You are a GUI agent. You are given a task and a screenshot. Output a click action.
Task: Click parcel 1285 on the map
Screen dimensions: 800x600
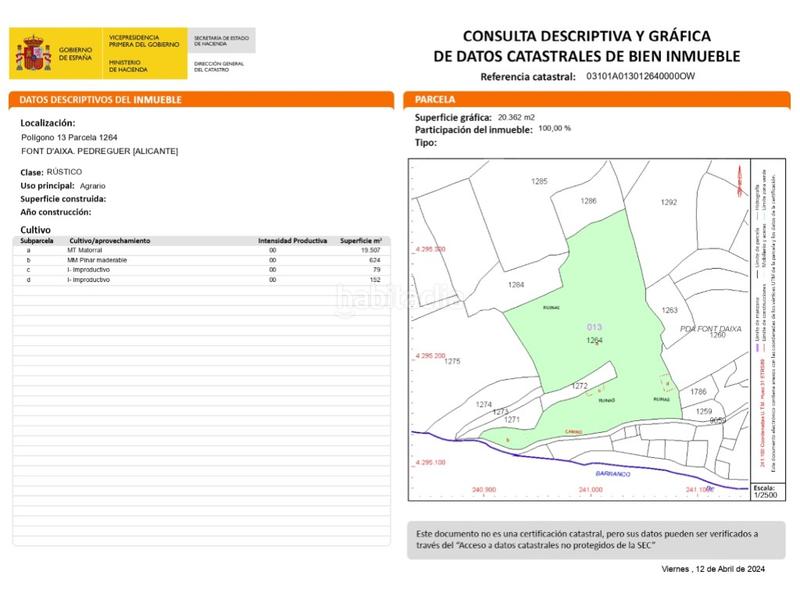[x=540, y=181]
